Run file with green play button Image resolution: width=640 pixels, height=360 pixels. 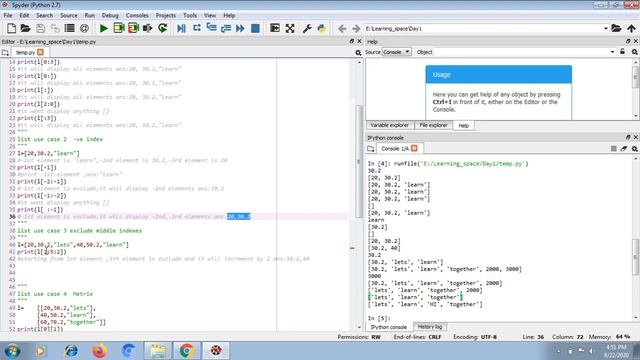click(104, 28)
